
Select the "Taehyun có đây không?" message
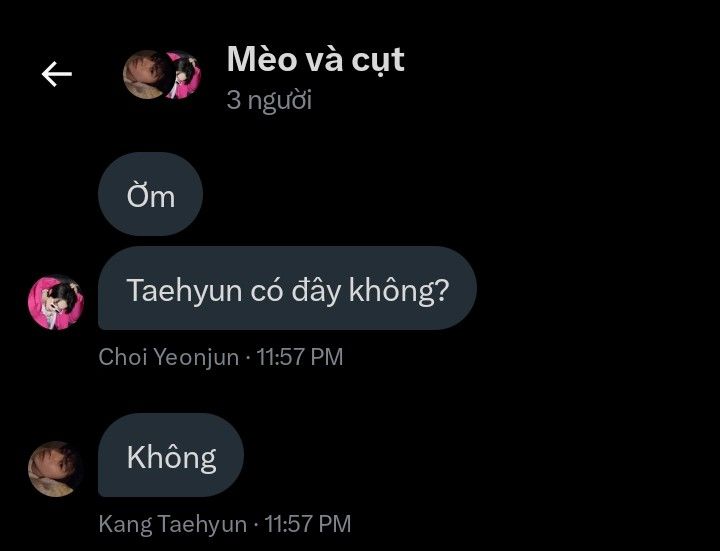point(287,288)
